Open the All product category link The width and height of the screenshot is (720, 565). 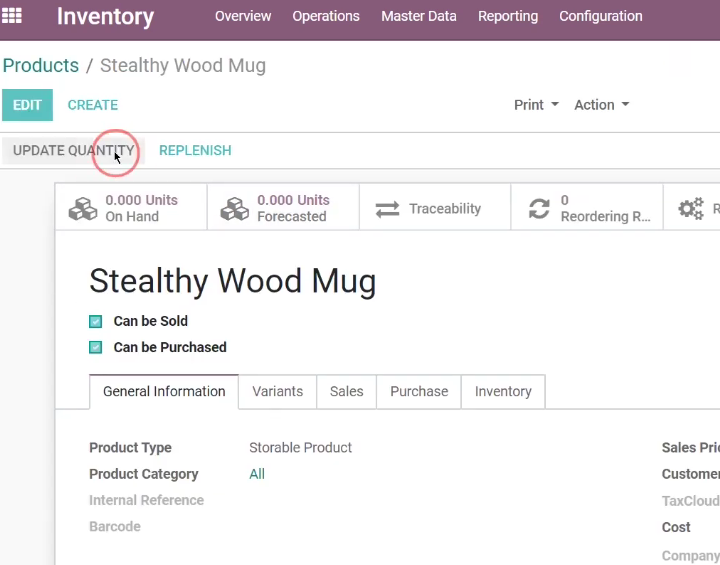tap(257, 474)
